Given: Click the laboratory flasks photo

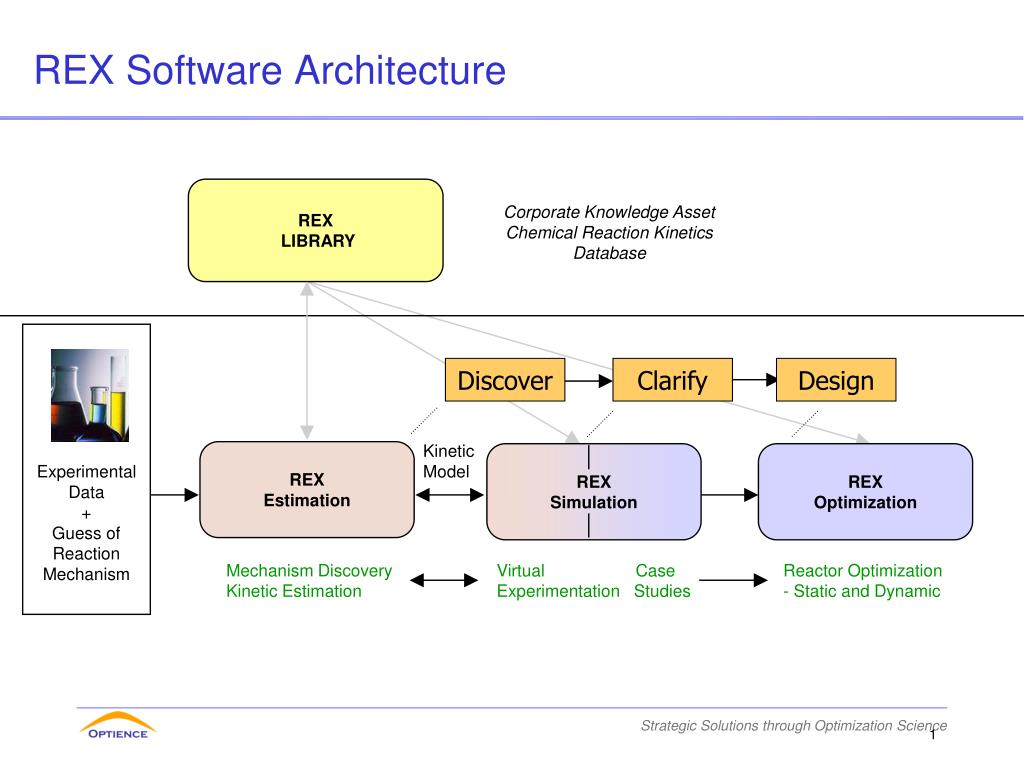Looking at the screenshot, I should tap(90, 396).
